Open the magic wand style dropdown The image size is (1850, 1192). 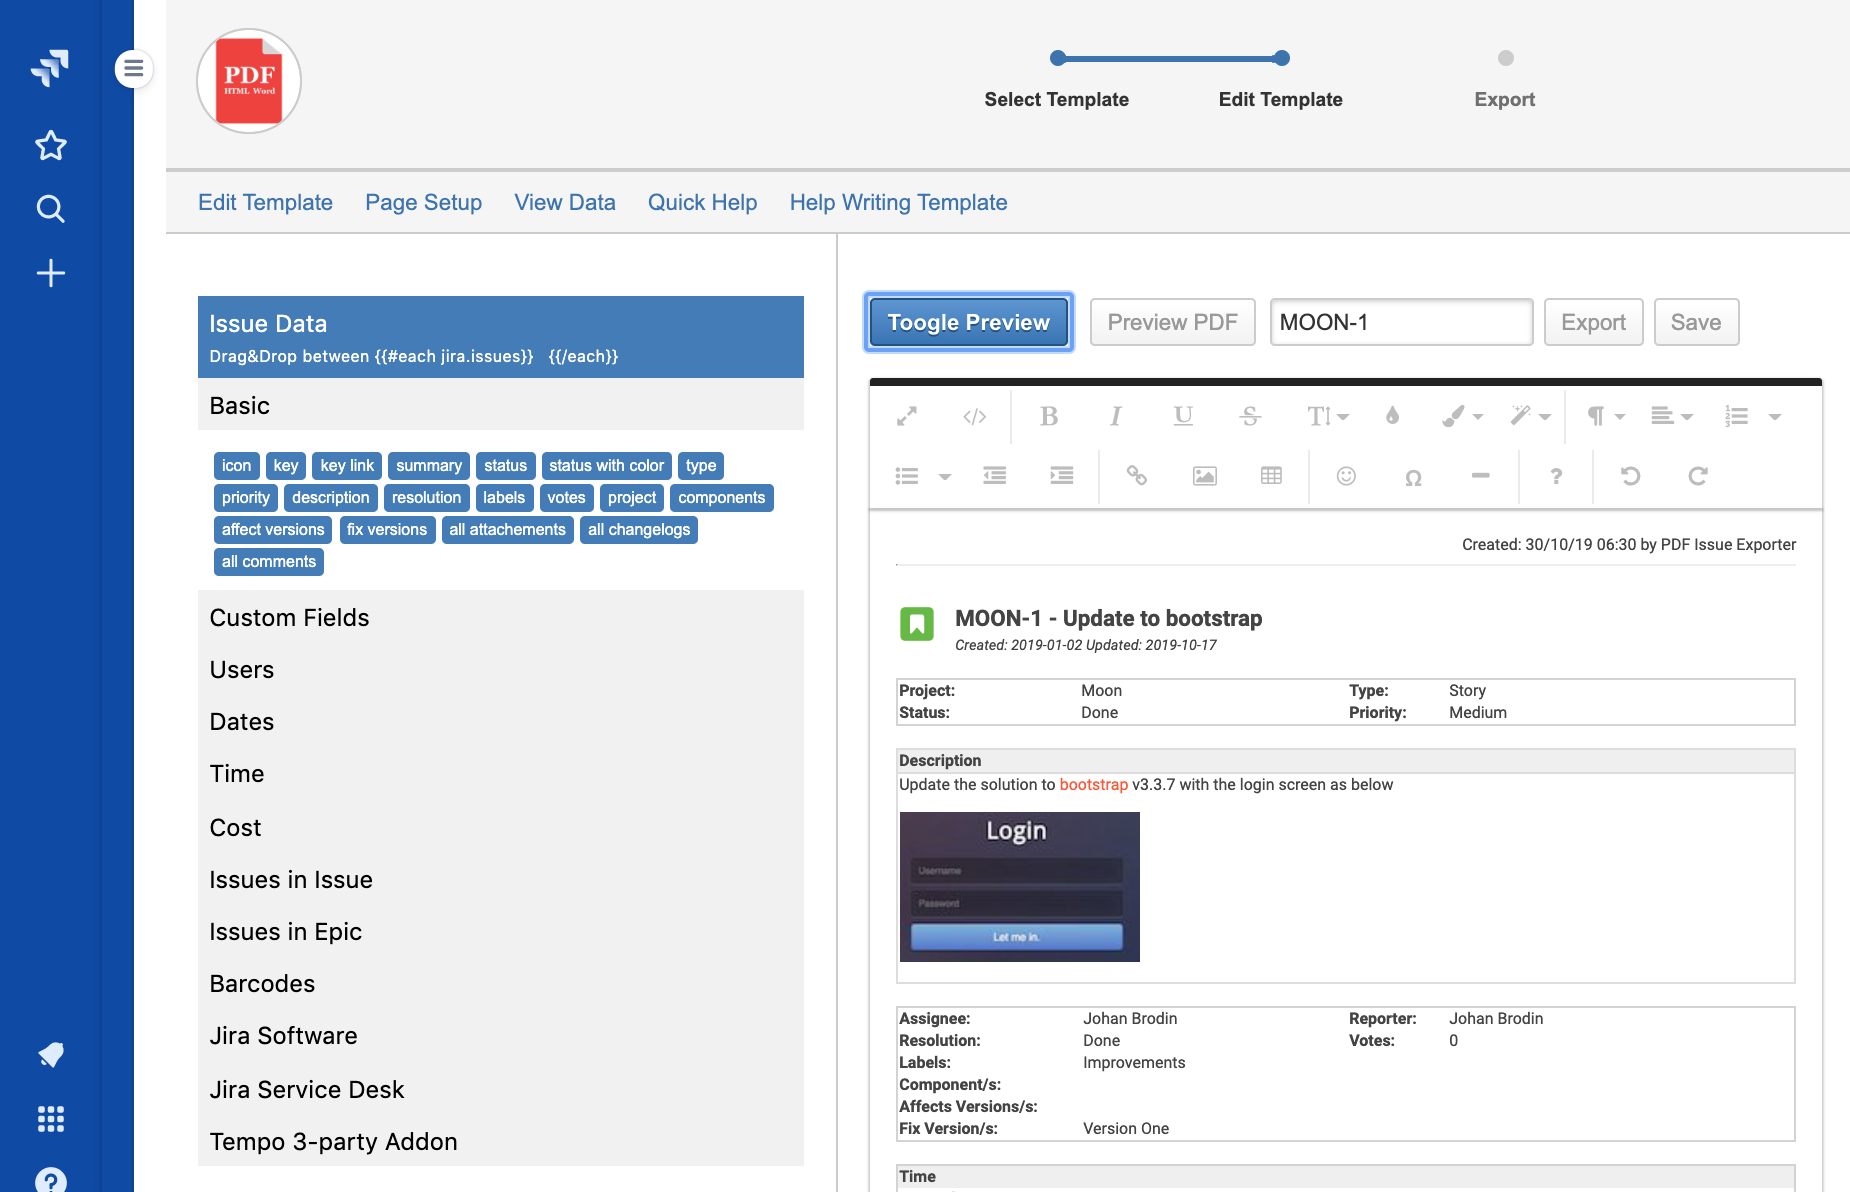[1530, 416]
